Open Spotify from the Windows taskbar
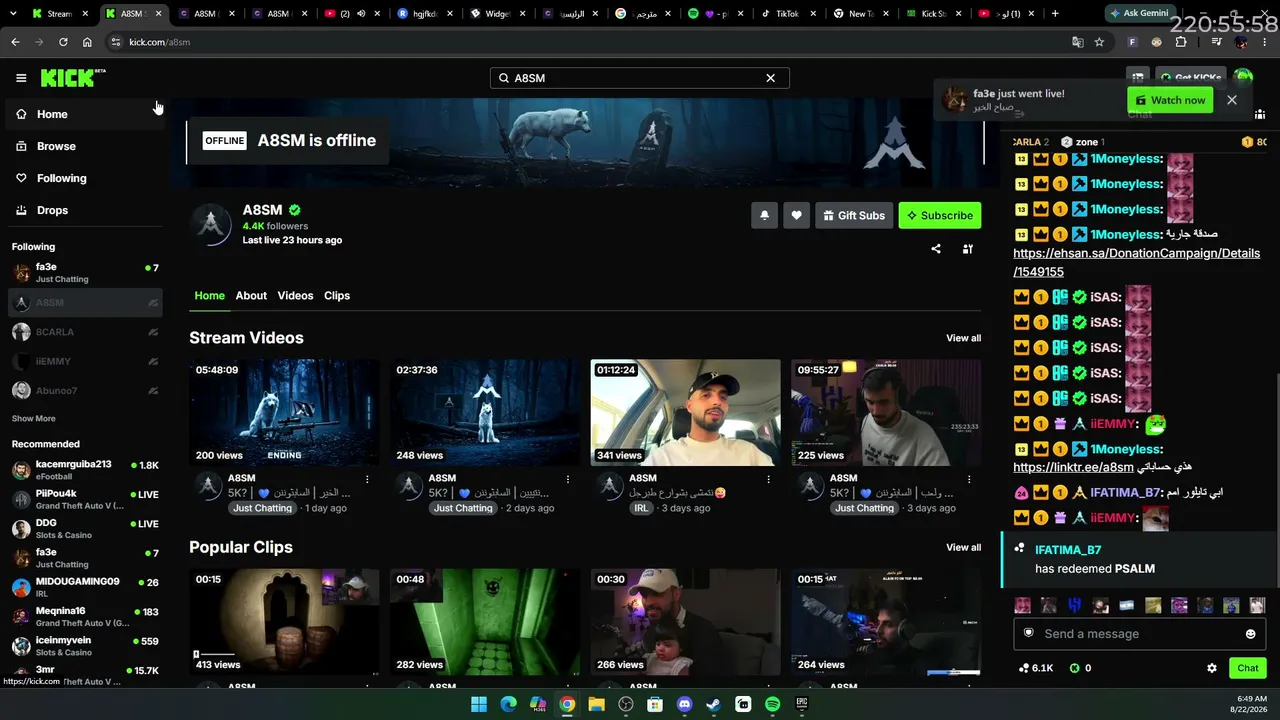 click(772, 704)
